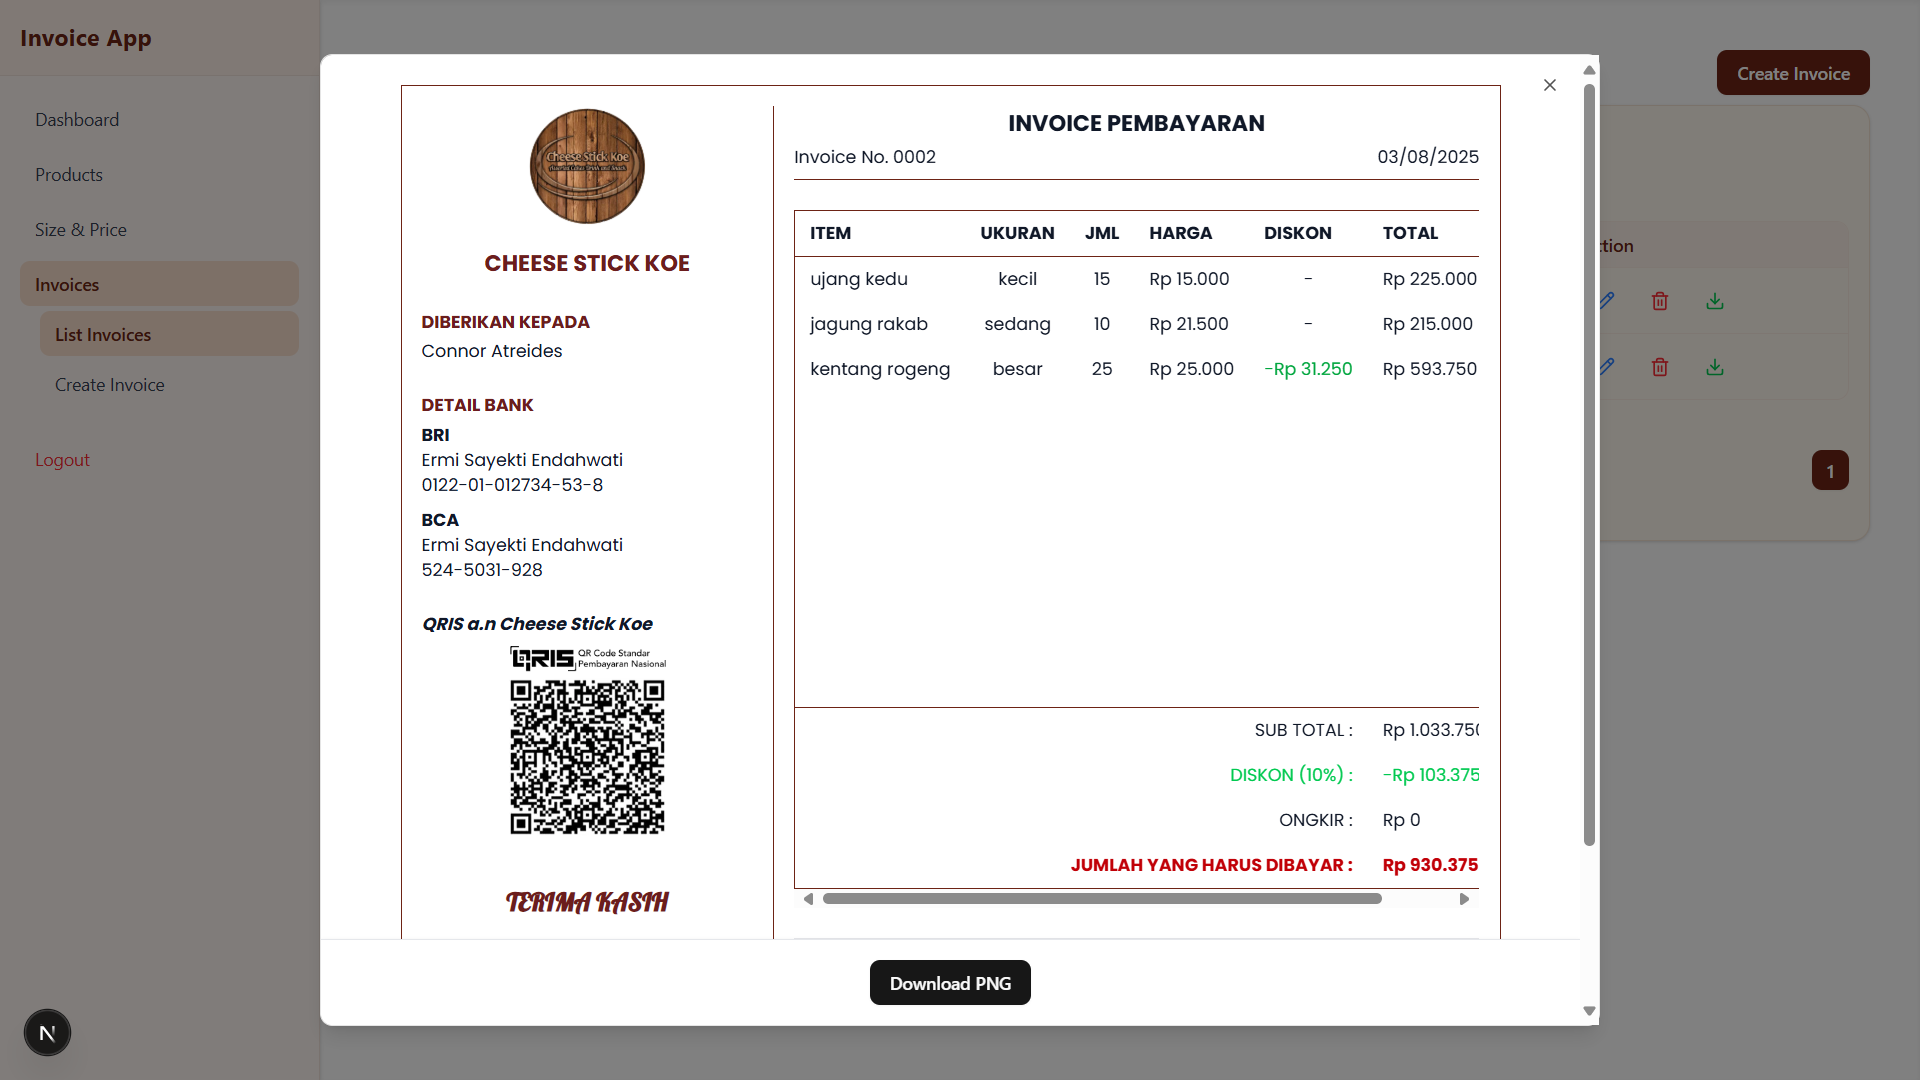The height and width of the screenshot is (1080, 1920).
Task: Click the round N icon bottom-left
Action: (x=47, y=1032)
